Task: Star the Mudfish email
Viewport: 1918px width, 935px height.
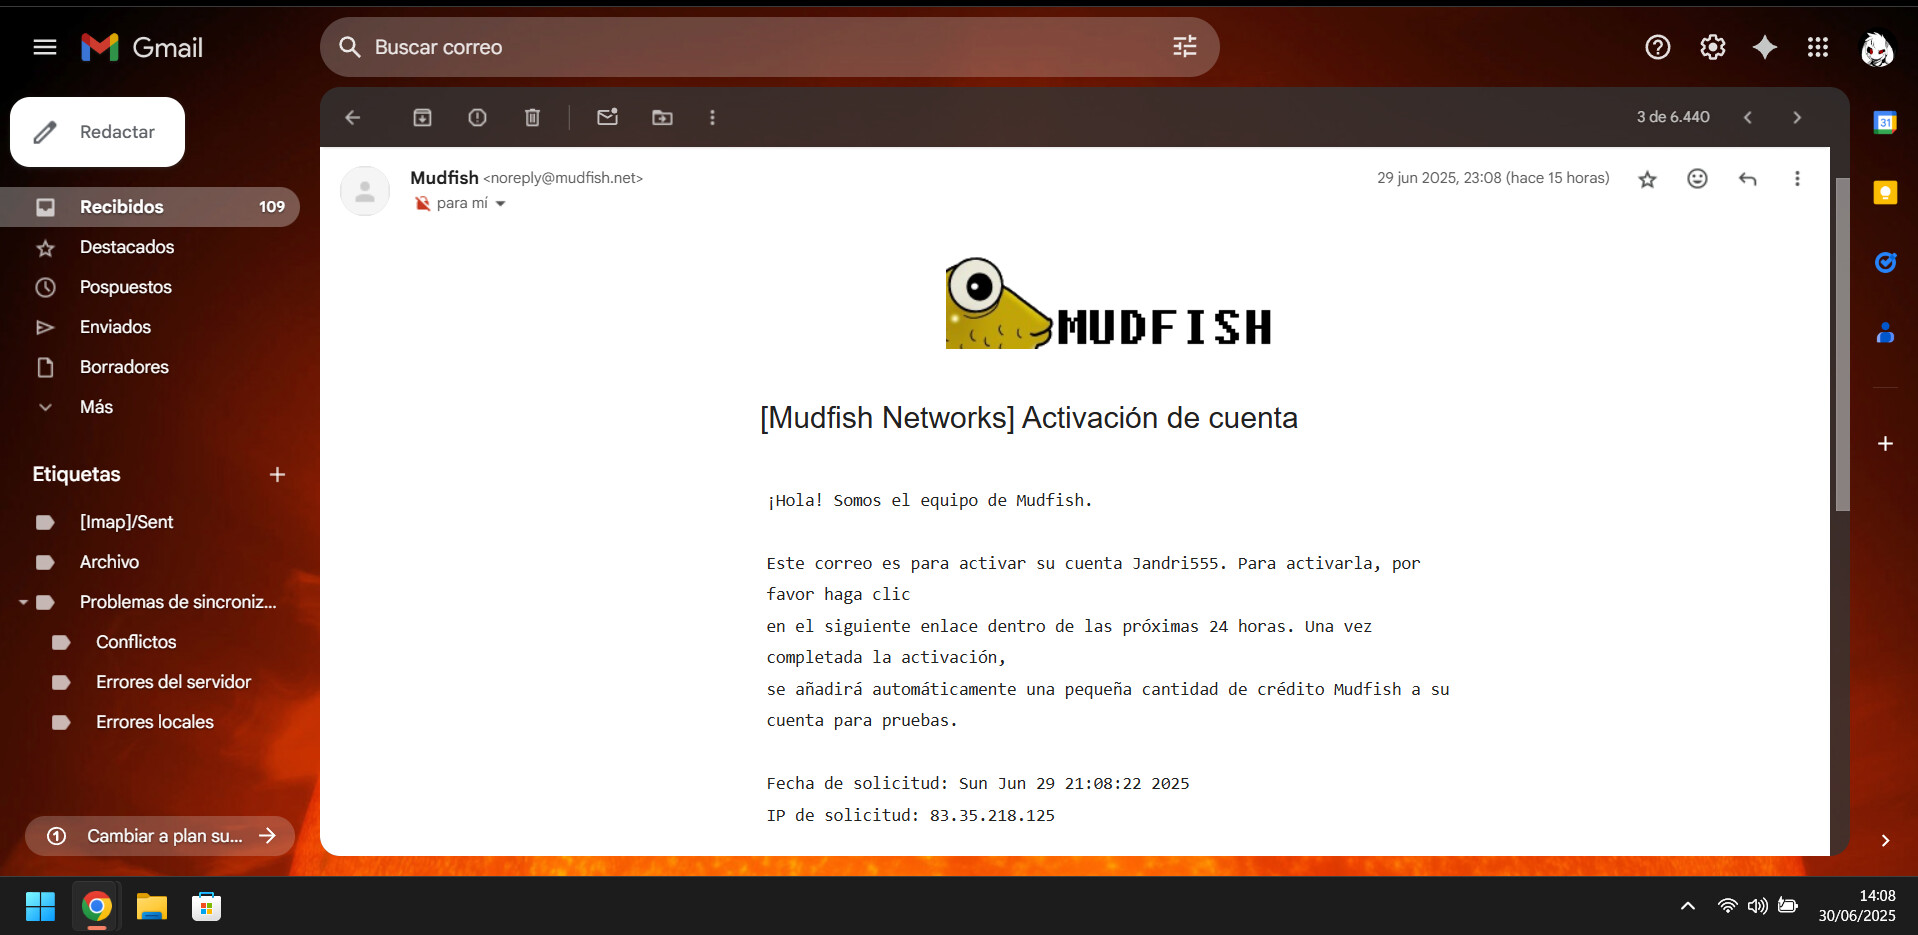Action: coord(1647,179)
